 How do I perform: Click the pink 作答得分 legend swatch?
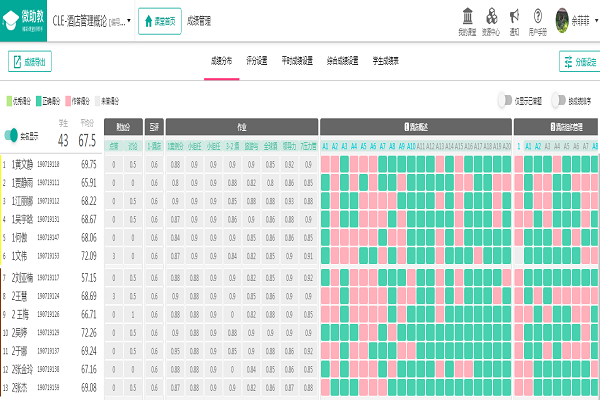coord(66,101)
